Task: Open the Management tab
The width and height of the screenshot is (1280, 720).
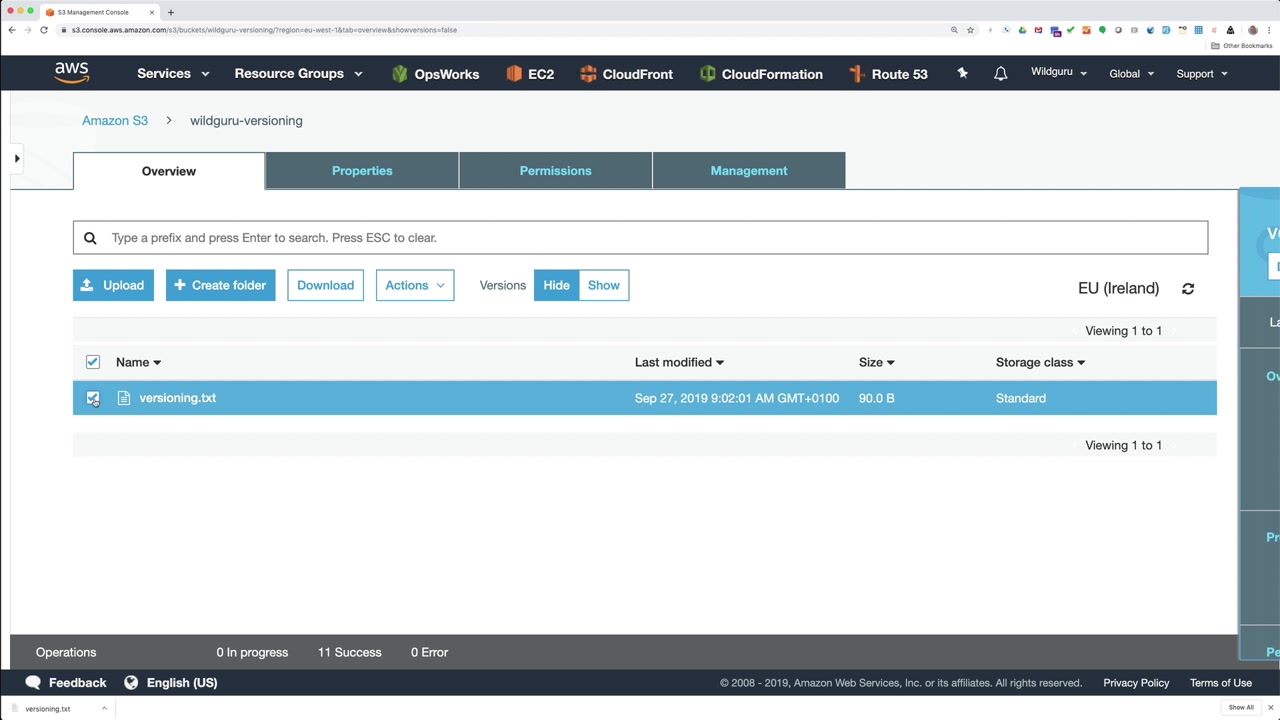Action: pos(749,171)
